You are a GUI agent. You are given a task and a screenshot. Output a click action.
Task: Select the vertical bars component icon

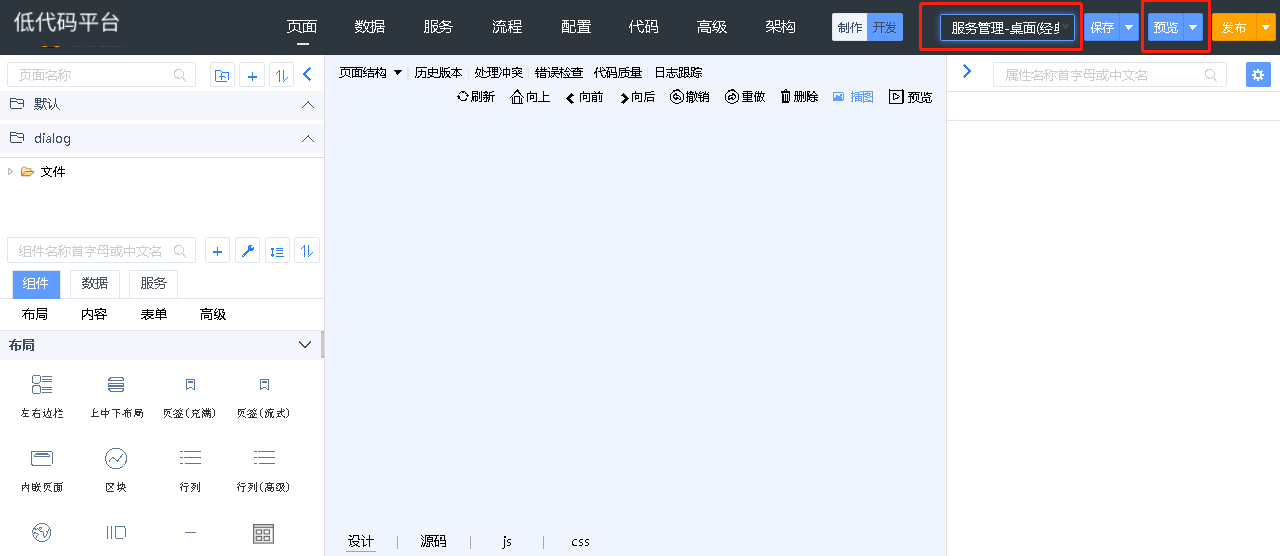(116, 532)
